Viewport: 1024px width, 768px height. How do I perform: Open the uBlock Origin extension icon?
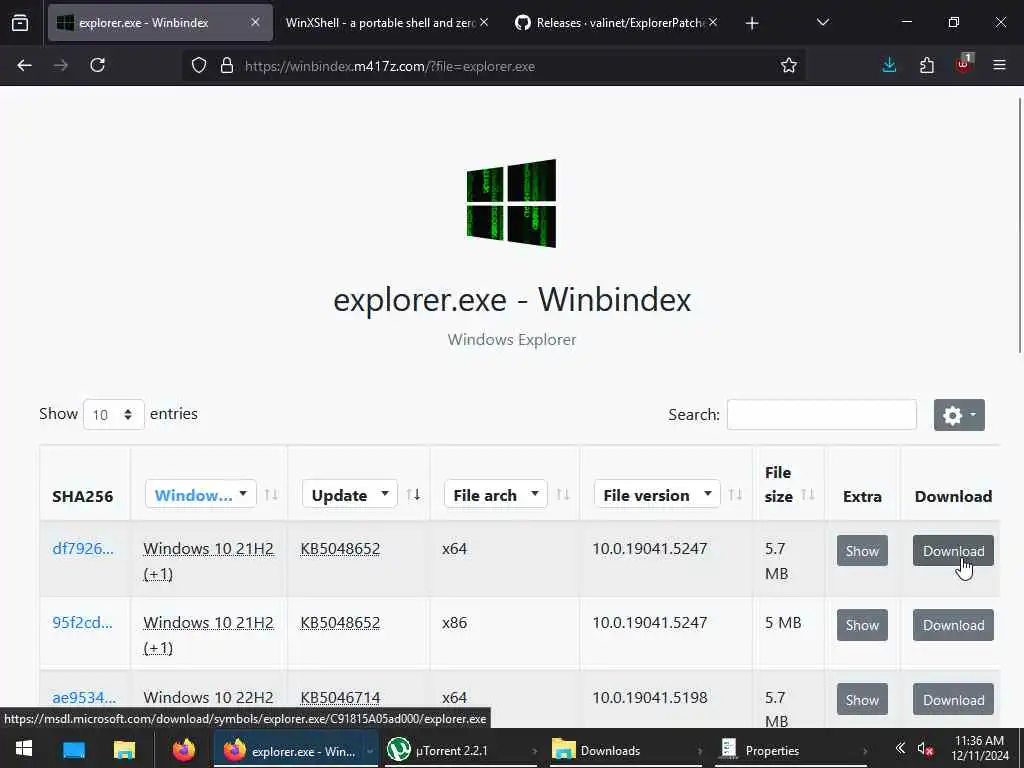pyautogui.click(x=964, y=64)
